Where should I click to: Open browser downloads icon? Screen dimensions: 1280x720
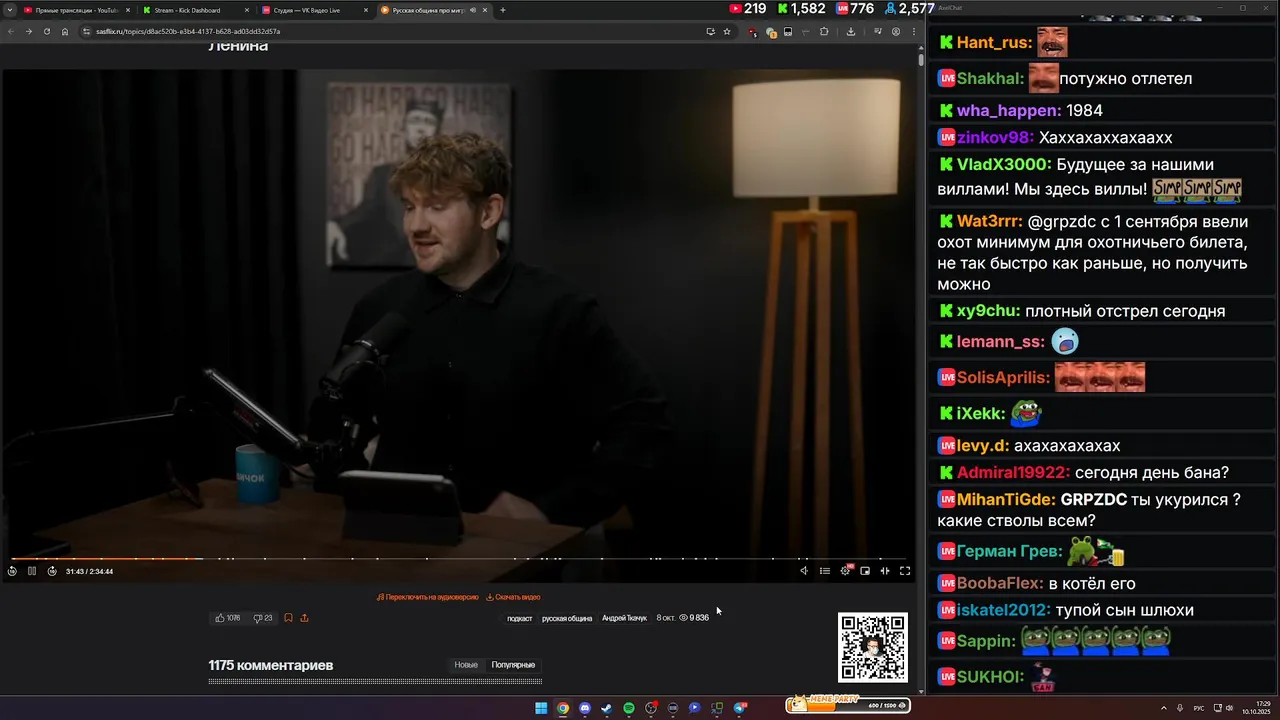(x=851, y=31)
